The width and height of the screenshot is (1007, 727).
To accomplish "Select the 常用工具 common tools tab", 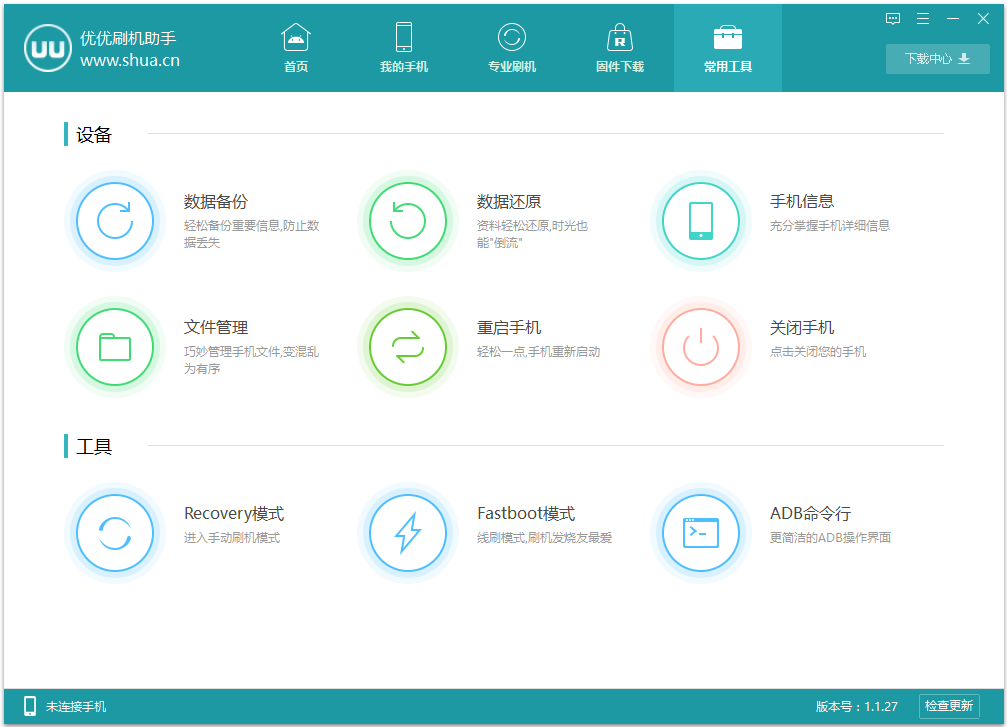I will [x=727, y=47].
